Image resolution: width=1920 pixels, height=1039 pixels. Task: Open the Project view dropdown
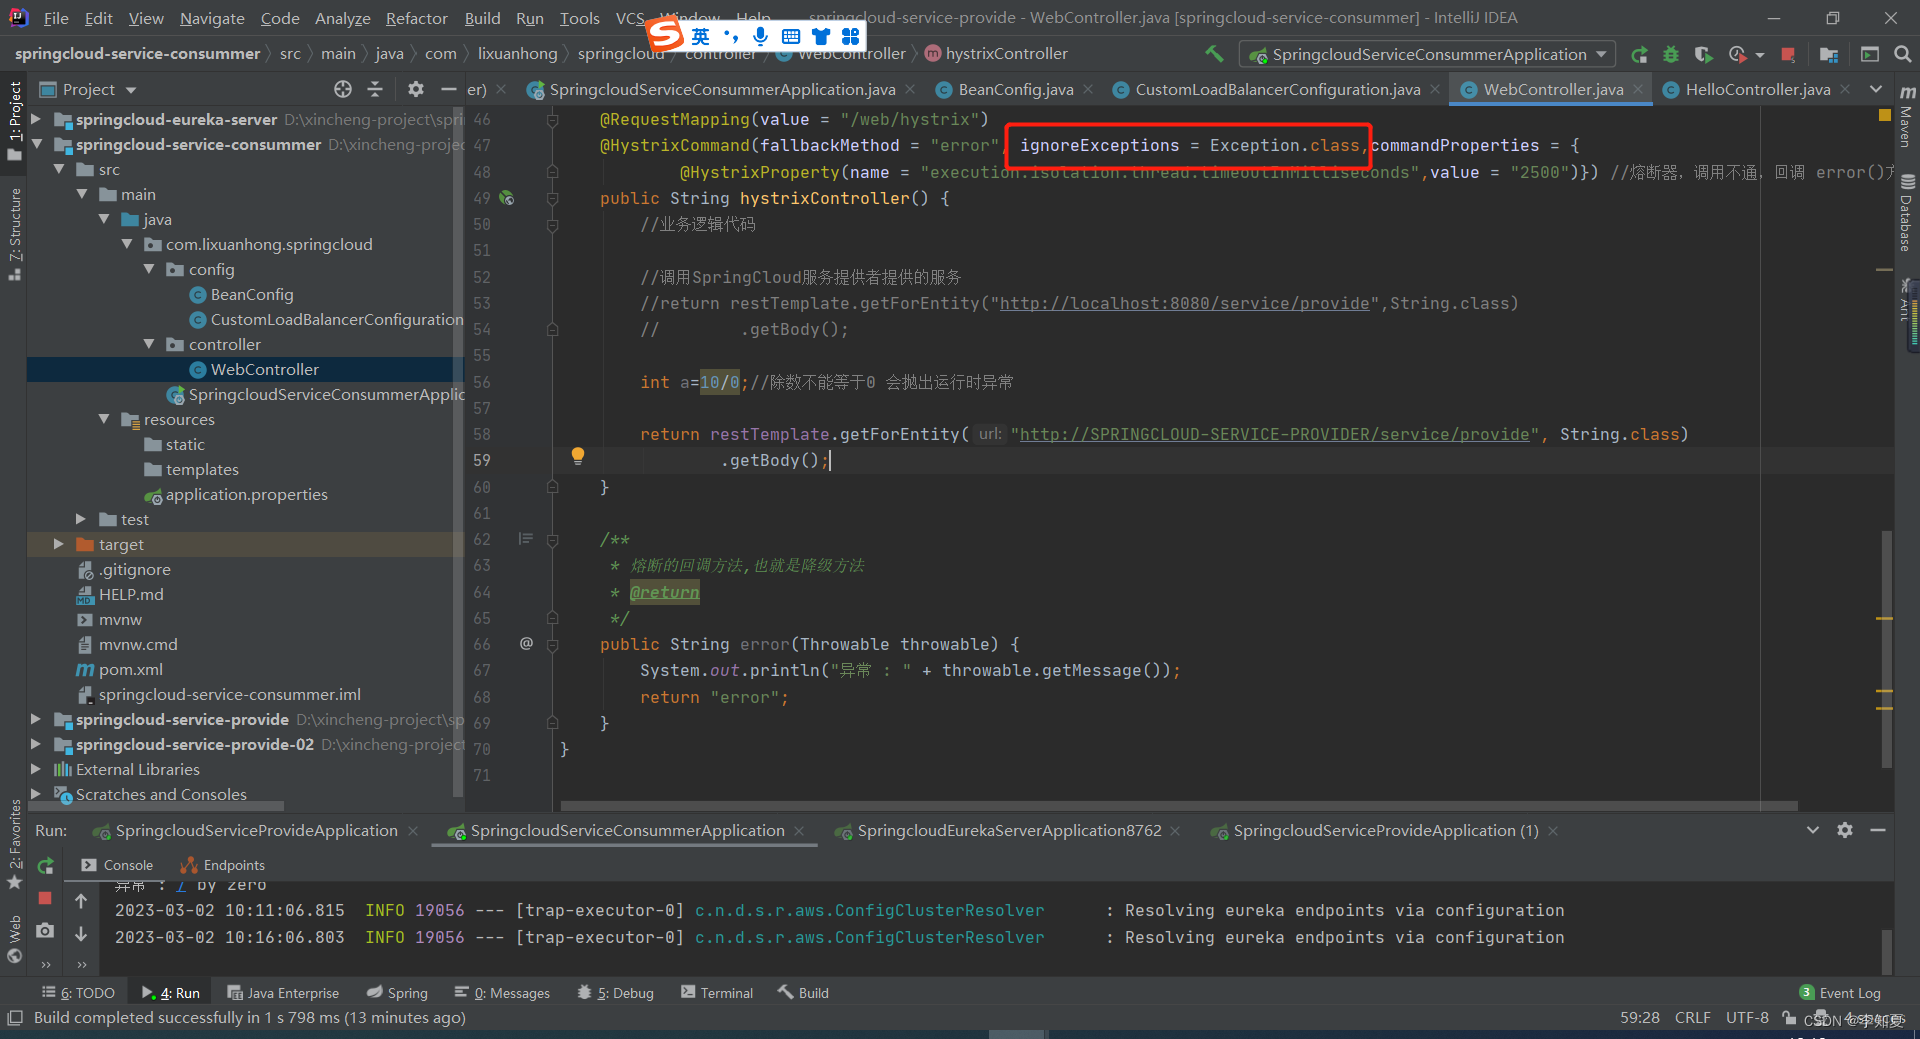pos(131,90)
